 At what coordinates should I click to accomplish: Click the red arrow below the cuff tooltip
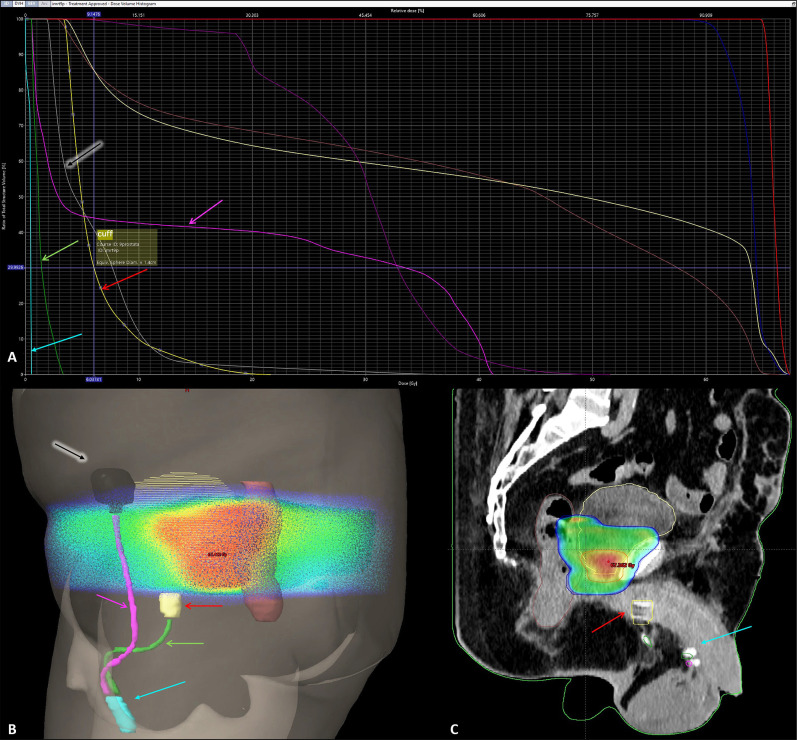point(122,279)
